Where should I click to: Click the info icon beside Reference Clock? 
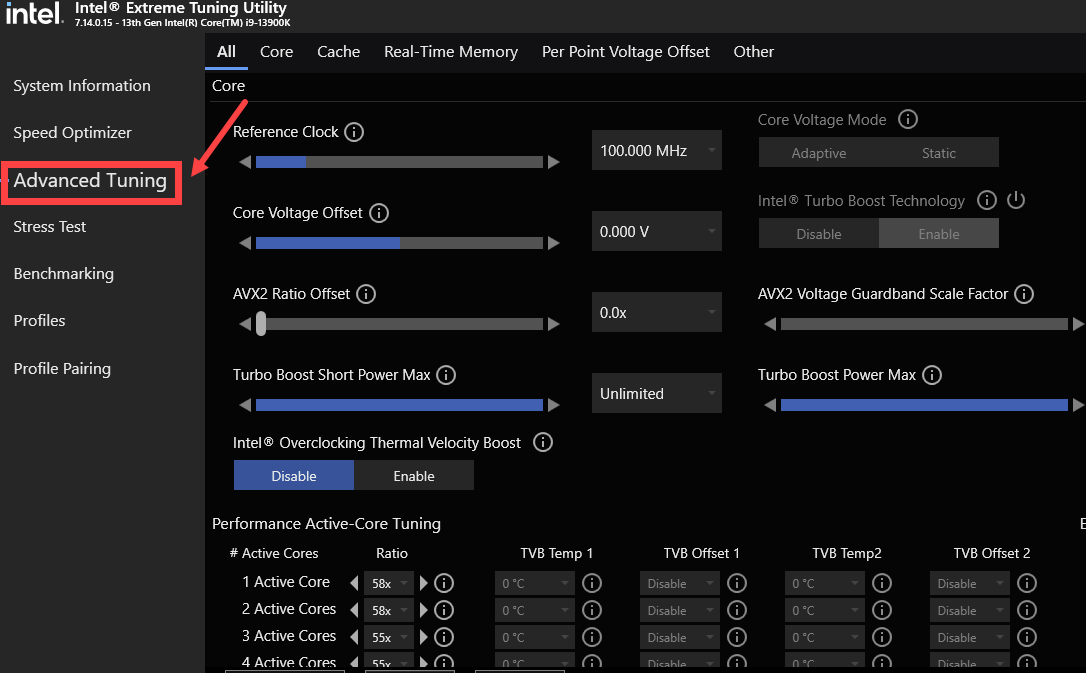pos(354,132)
